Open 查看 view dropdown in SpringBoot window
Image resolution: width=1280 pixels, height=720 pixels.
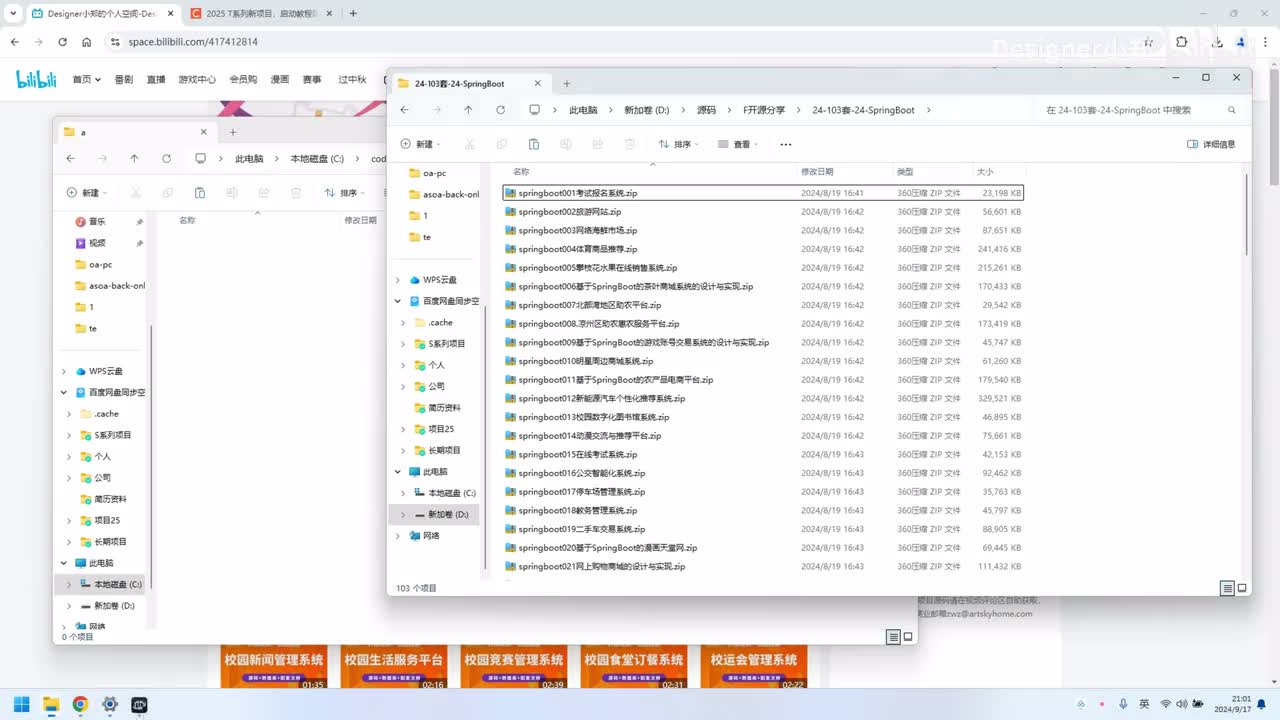point(738,144)
